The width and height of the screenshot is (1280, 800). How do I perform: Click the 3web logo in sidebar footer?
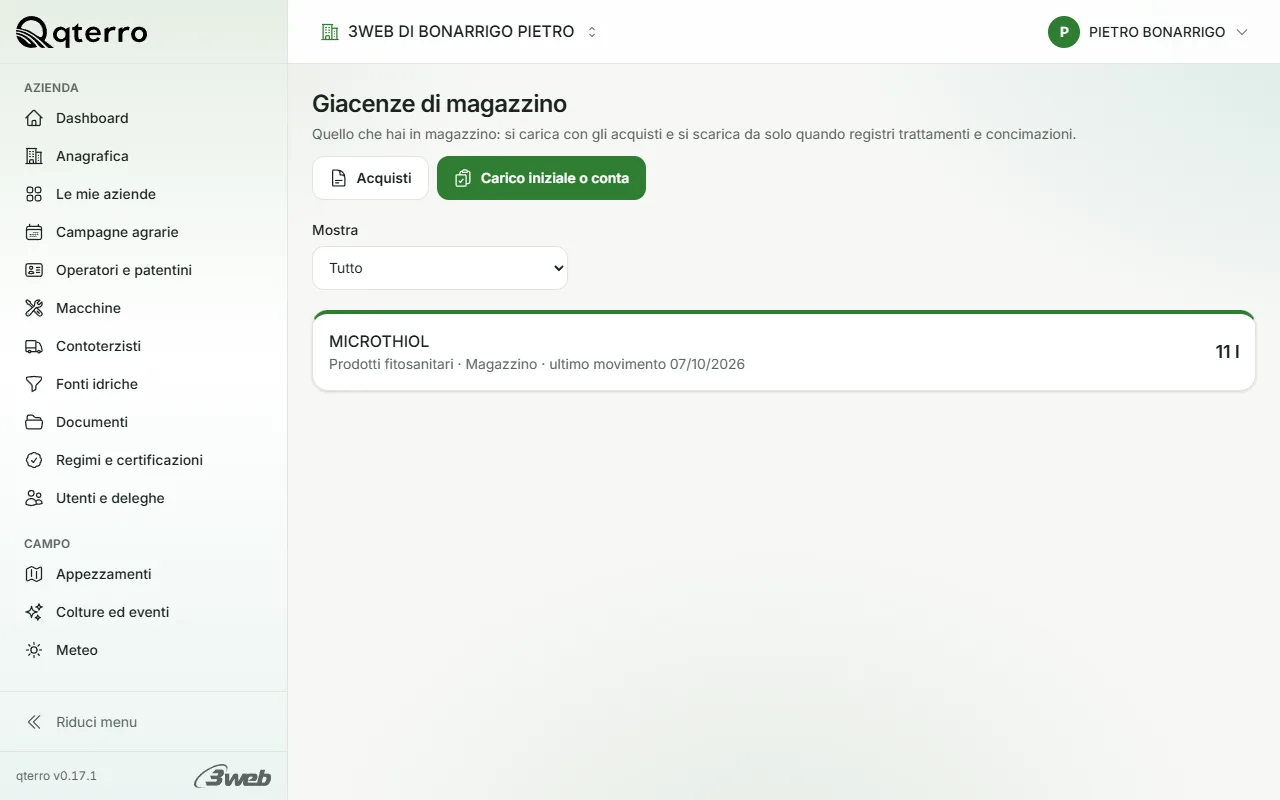tap(233, 776)
